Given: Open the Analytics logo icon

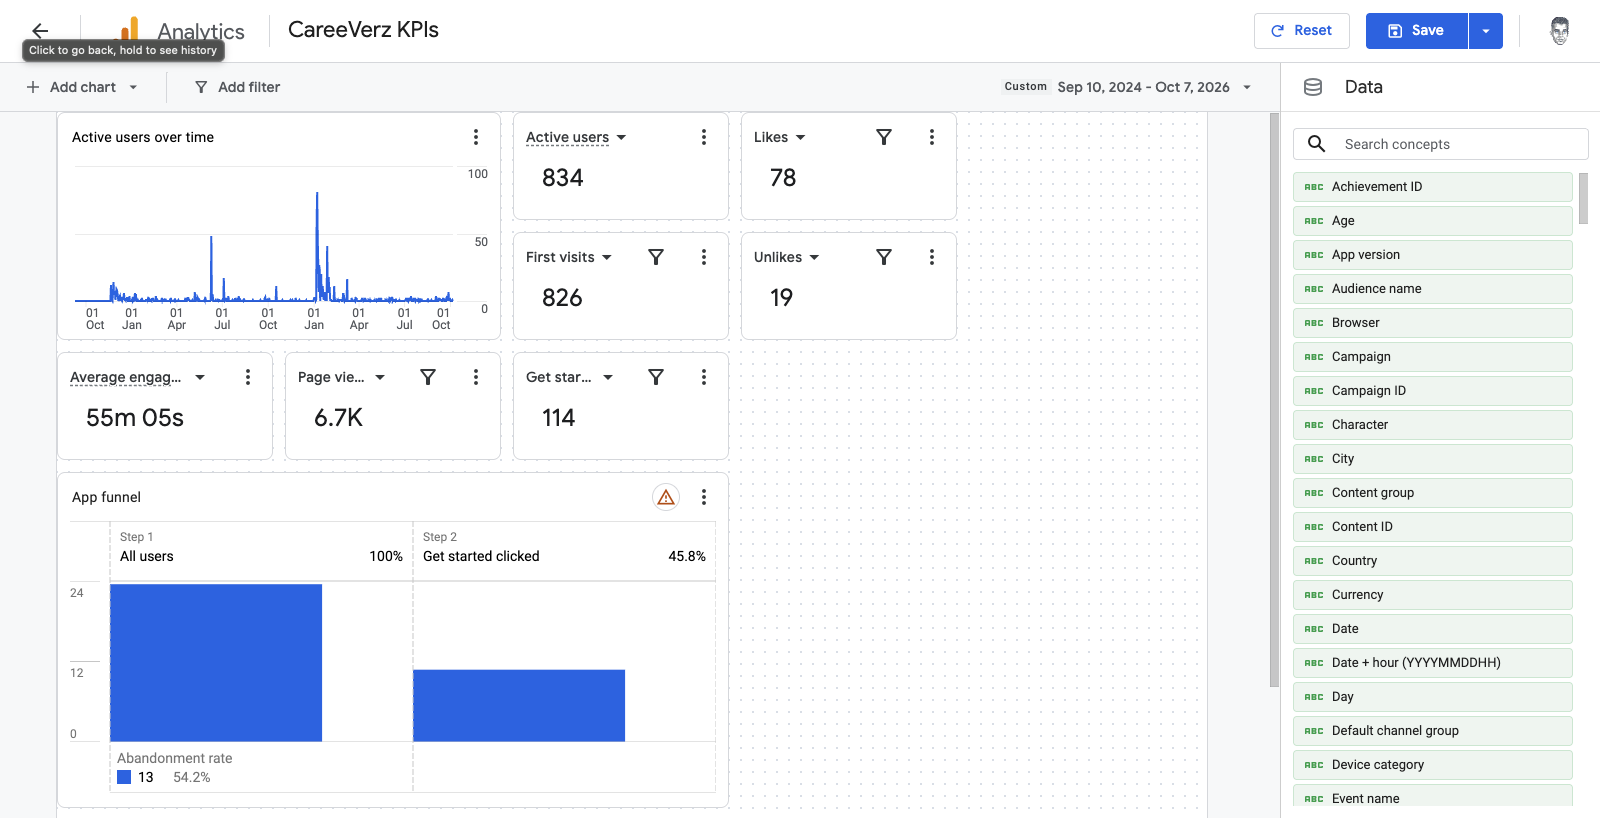Looking at the screenshot, I should 129,29.
